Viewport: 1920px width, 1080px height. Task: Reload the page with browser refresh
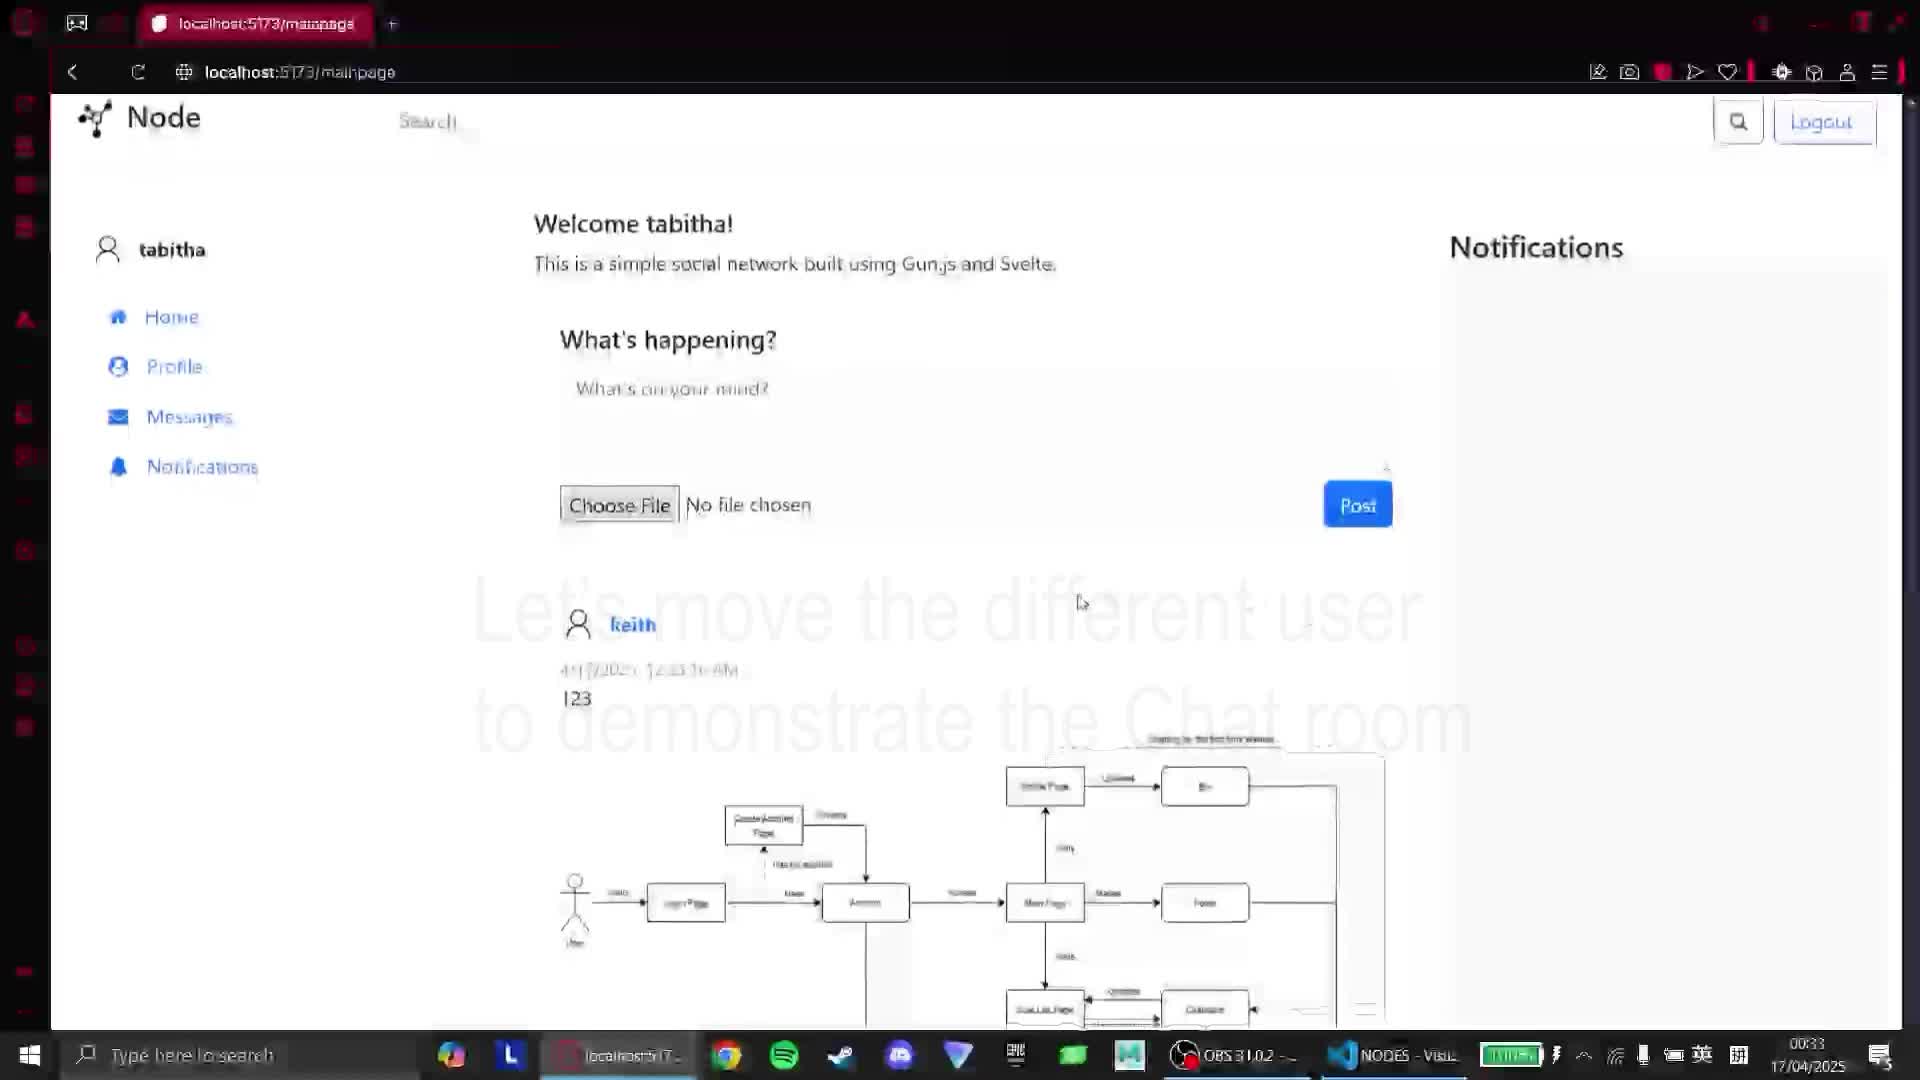point(138,72)
